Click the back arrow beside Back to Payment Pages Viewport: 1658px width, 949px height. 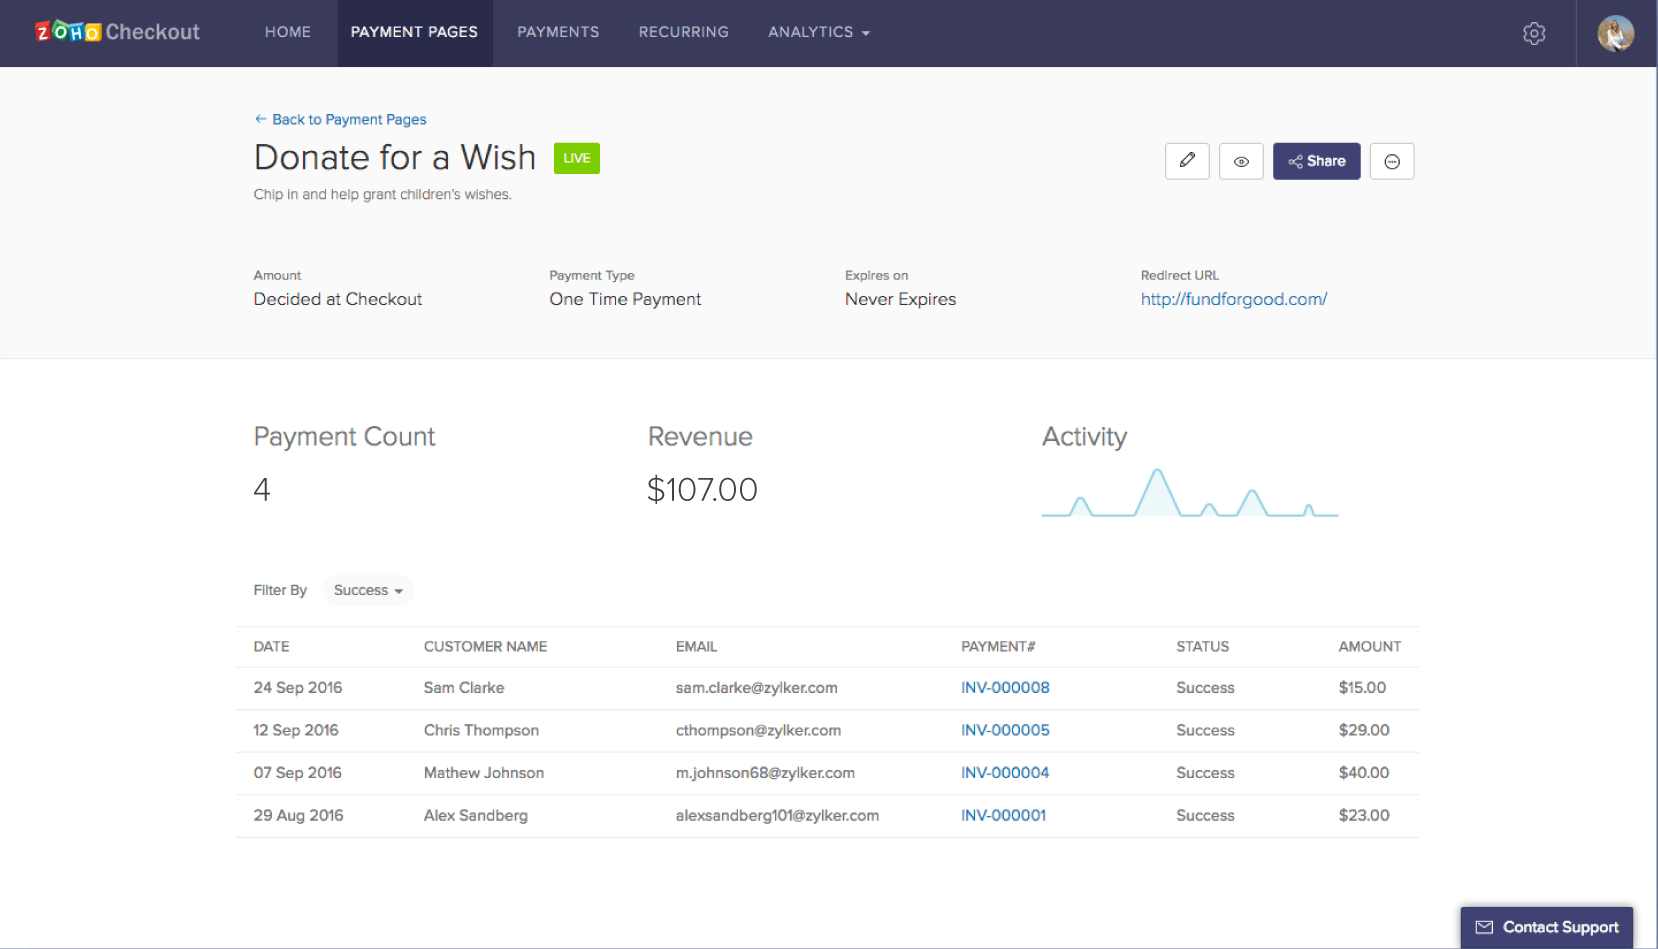coord(260,119)
